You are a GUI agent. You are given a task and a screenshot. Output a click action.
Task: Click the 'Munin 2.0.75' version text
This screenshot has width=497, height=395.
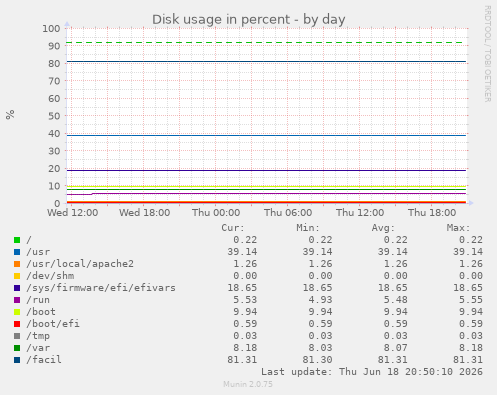(248, 384)
